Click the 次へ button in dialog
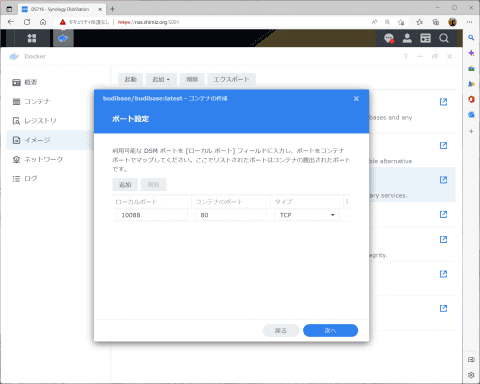 [x=330, y=330]
